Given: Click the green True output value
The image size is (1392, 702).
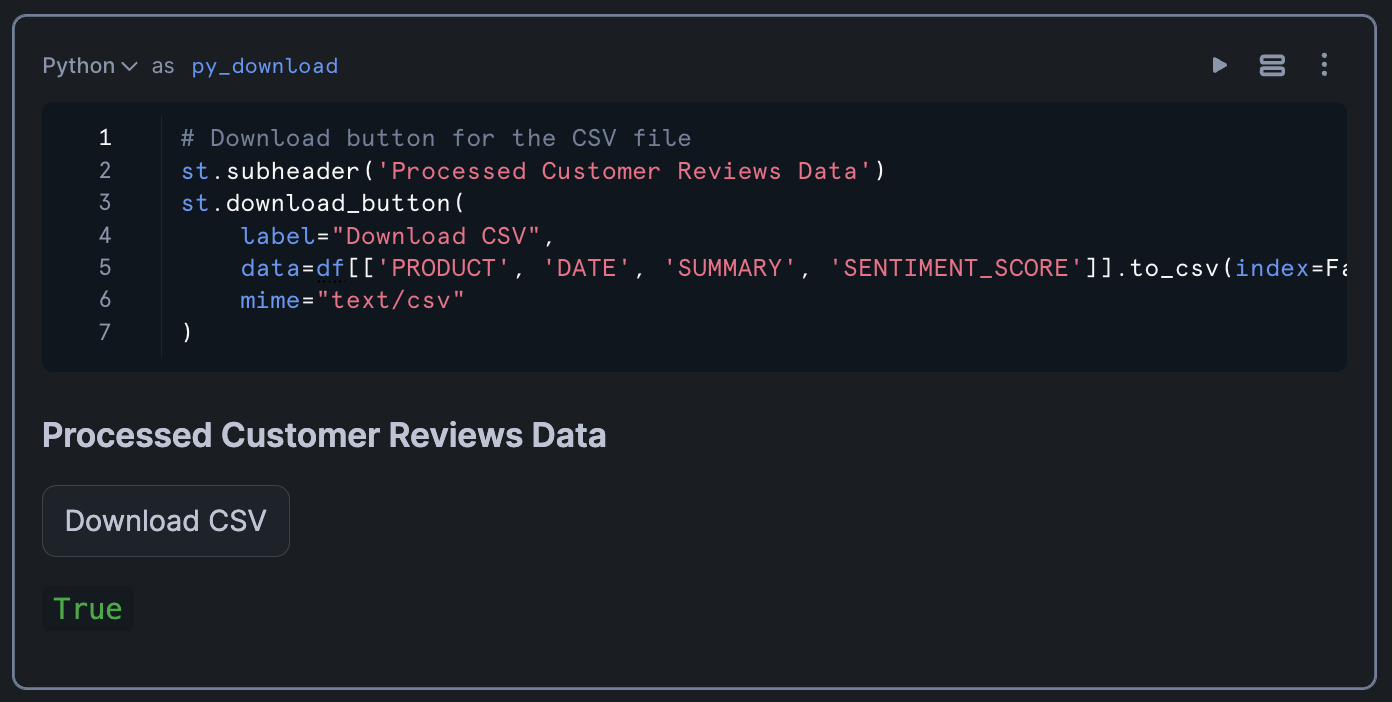Looking at the screenshot, I should (x=88, y=609).
